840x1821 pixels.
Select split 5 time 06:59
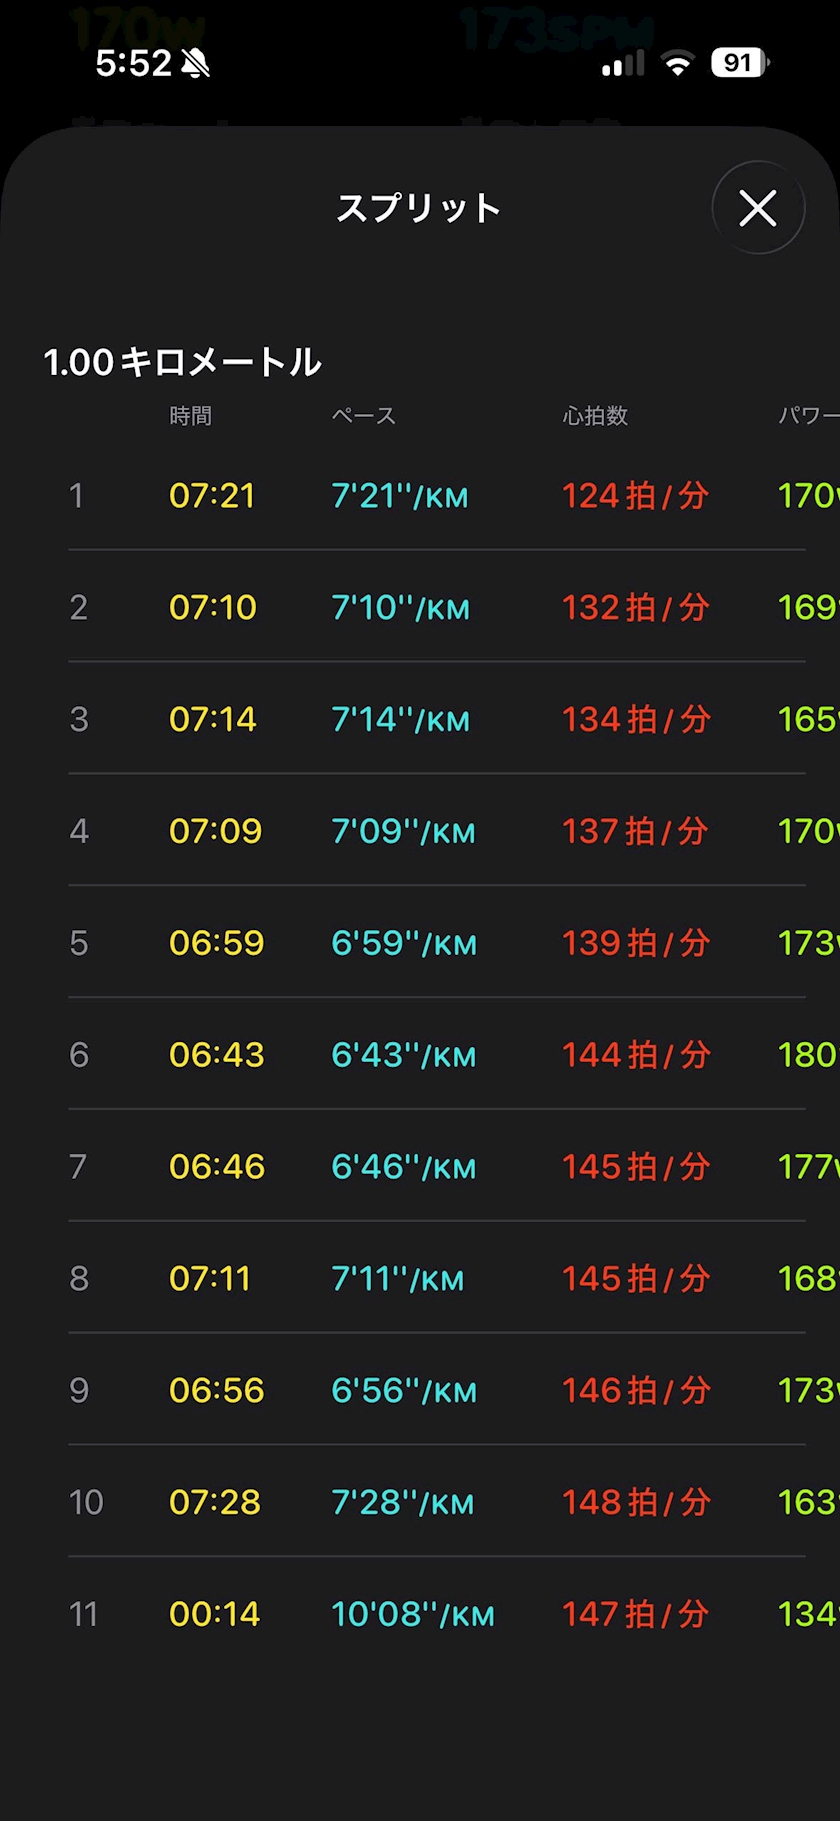216,944
